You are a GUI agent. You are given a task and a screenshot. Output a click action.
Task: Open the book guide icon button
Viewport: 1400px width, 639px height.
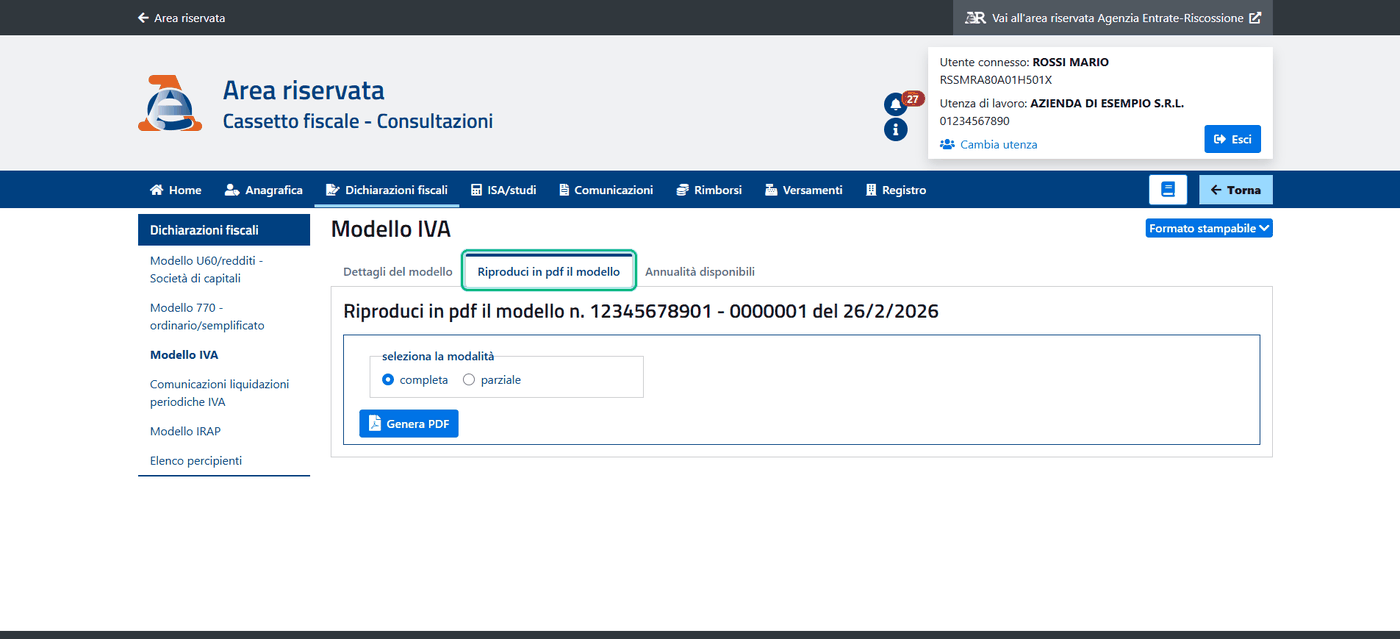pyautogui.click(x=1167, y=190)
